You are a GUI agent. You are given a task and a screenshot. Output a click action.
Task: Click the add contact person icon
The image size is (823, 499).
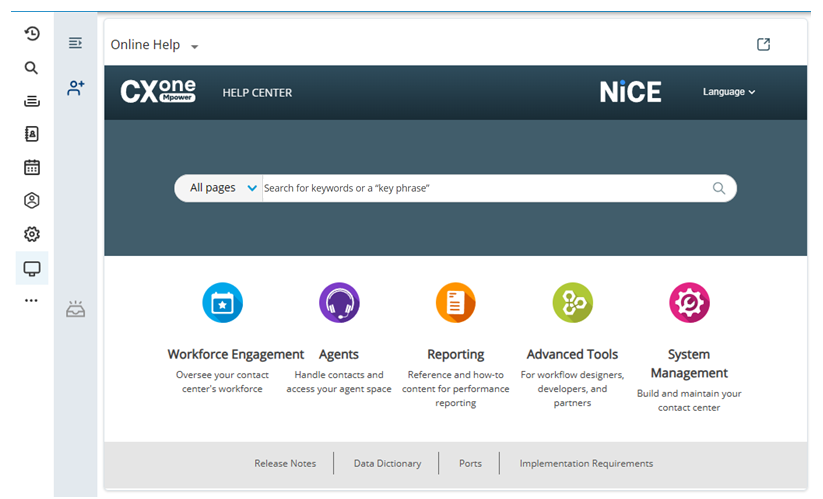(x=76, y=88)
